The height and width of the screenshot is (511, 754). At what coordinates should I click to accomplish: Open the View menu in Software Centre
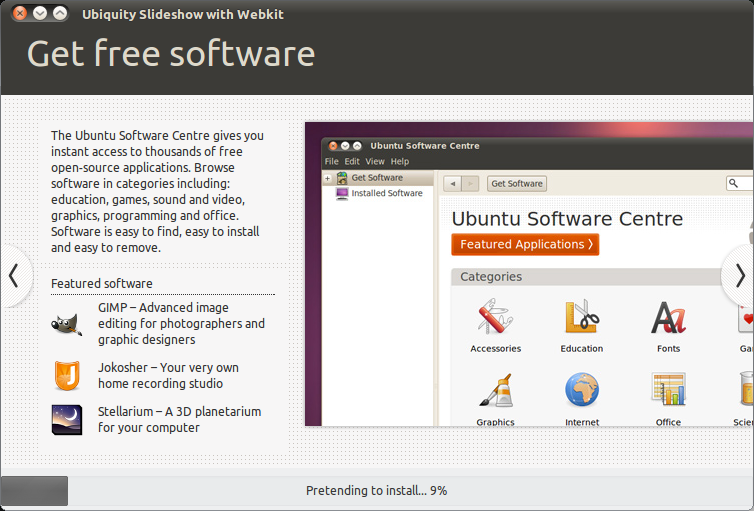click(375, 162)
